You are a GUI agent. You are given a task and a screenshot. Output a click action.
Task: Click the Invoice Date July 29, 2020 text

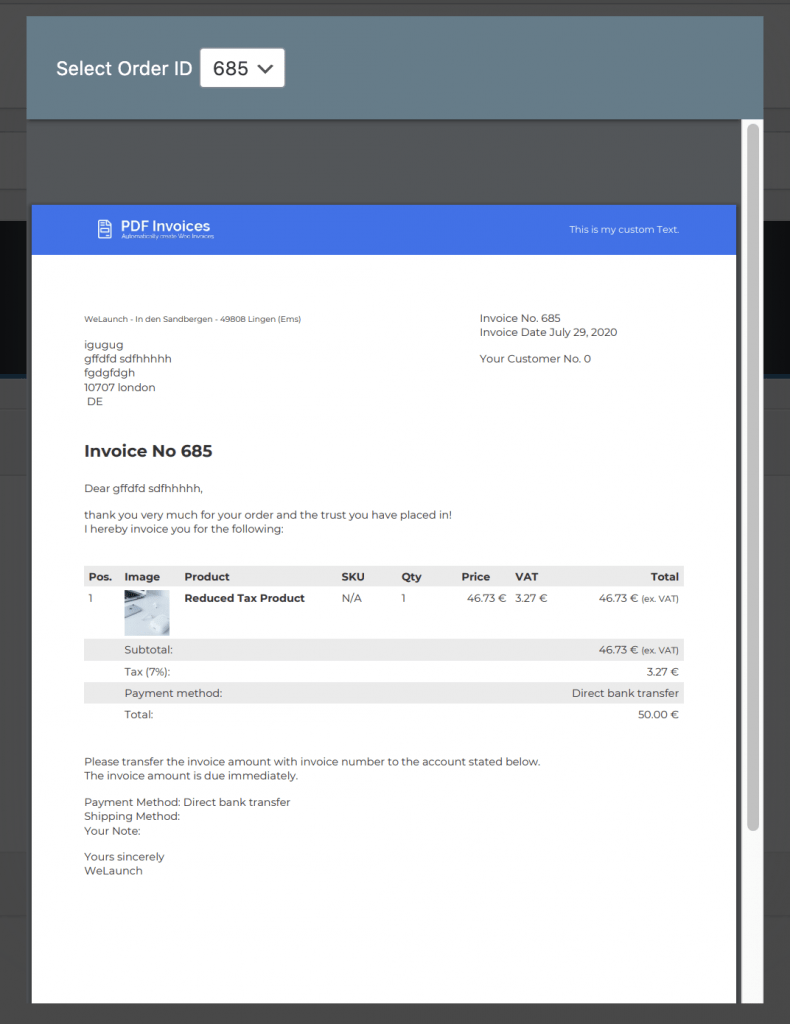[x=548, y=333]
